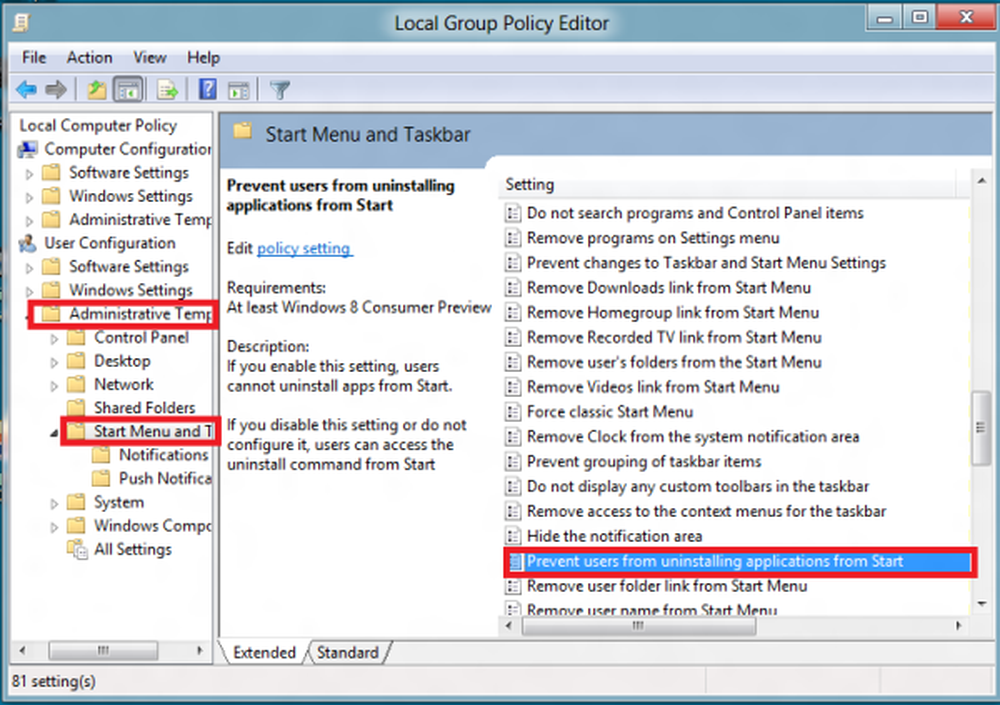Select 'Do not search programs and Control Panel items'
Screen dimensions: 1000x705
click(695, 213)
